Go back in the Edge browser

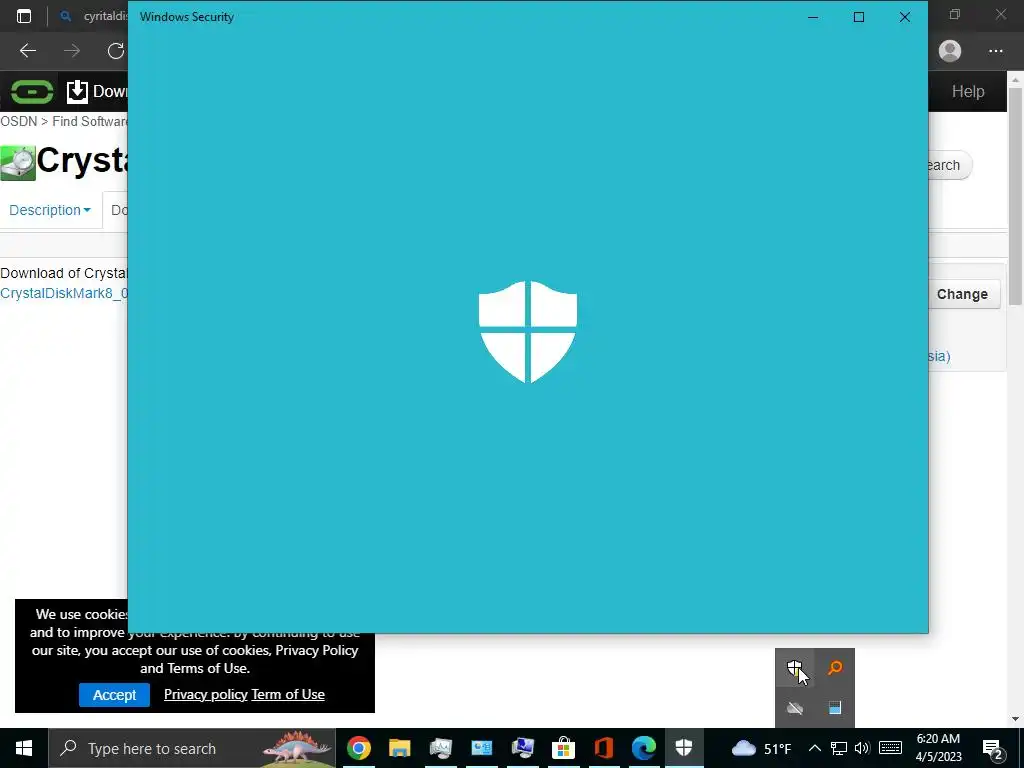(x=27, y=51)
